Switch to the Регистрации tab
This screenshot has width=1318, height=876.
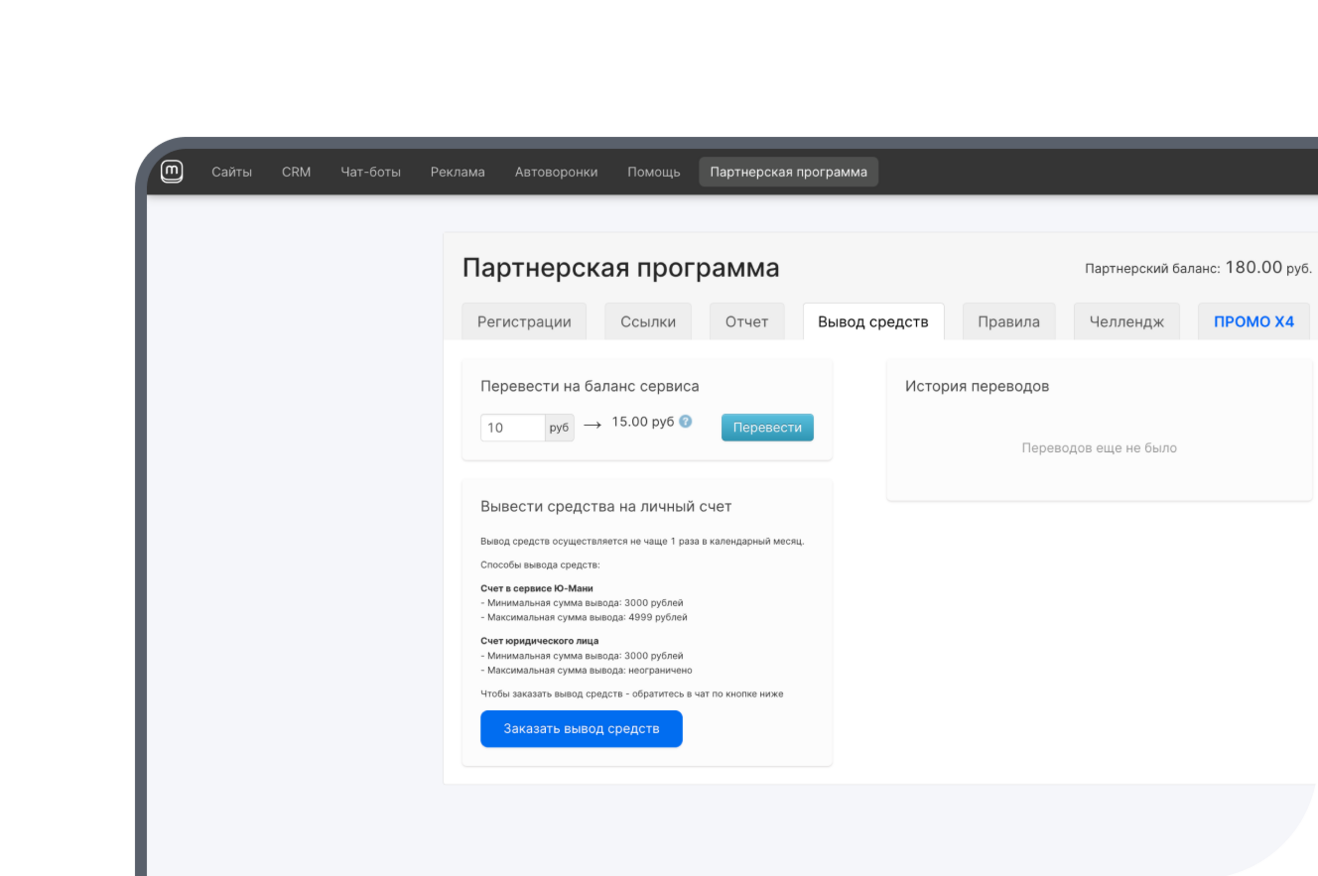[x=524, y=322]
